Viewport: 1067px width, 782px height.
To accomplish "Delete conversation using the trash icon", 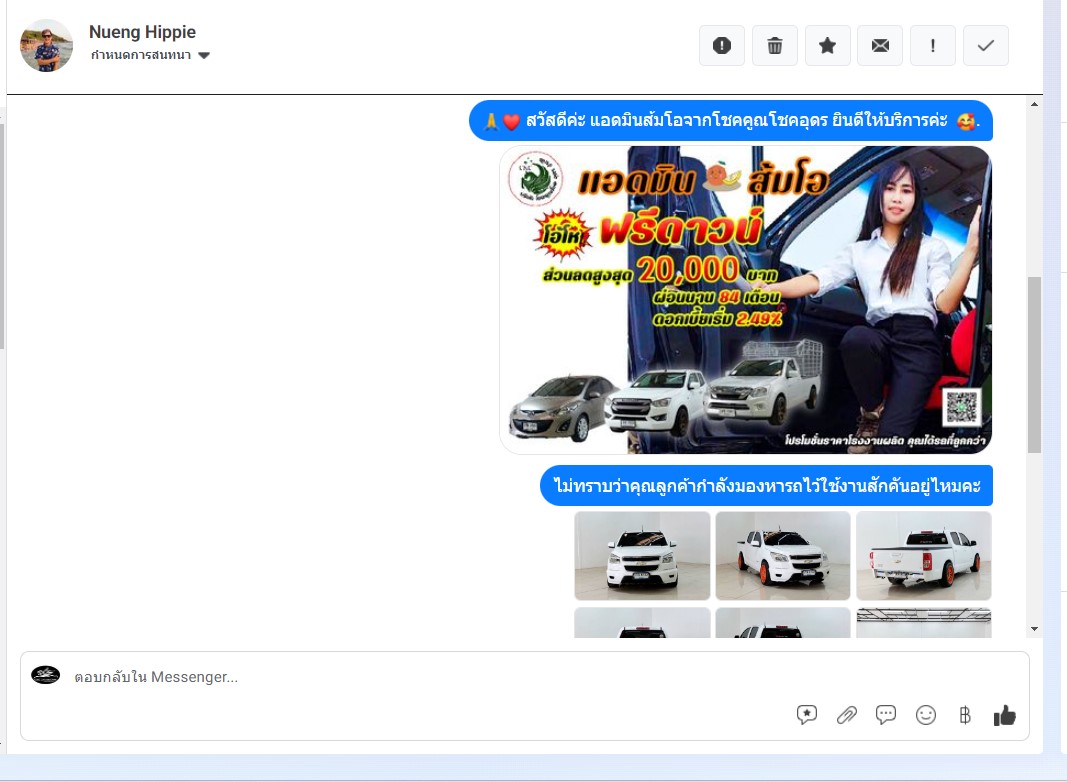I will coord(774,46).
